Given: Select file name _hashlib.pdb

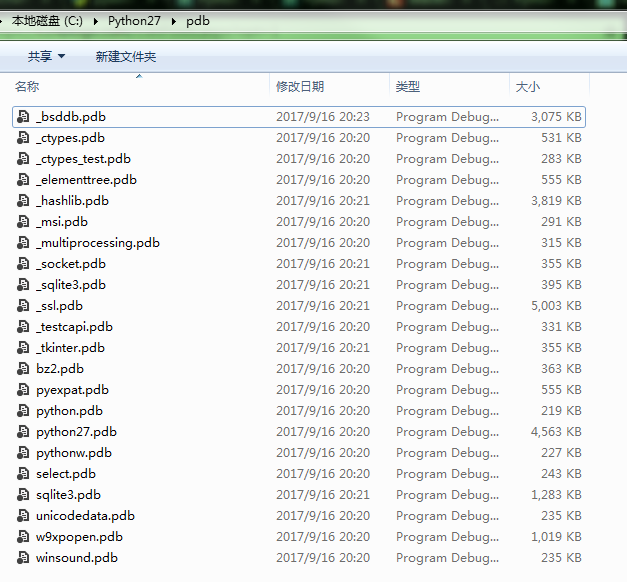Looking at the screenshot, I should click(x=72, y=201).
